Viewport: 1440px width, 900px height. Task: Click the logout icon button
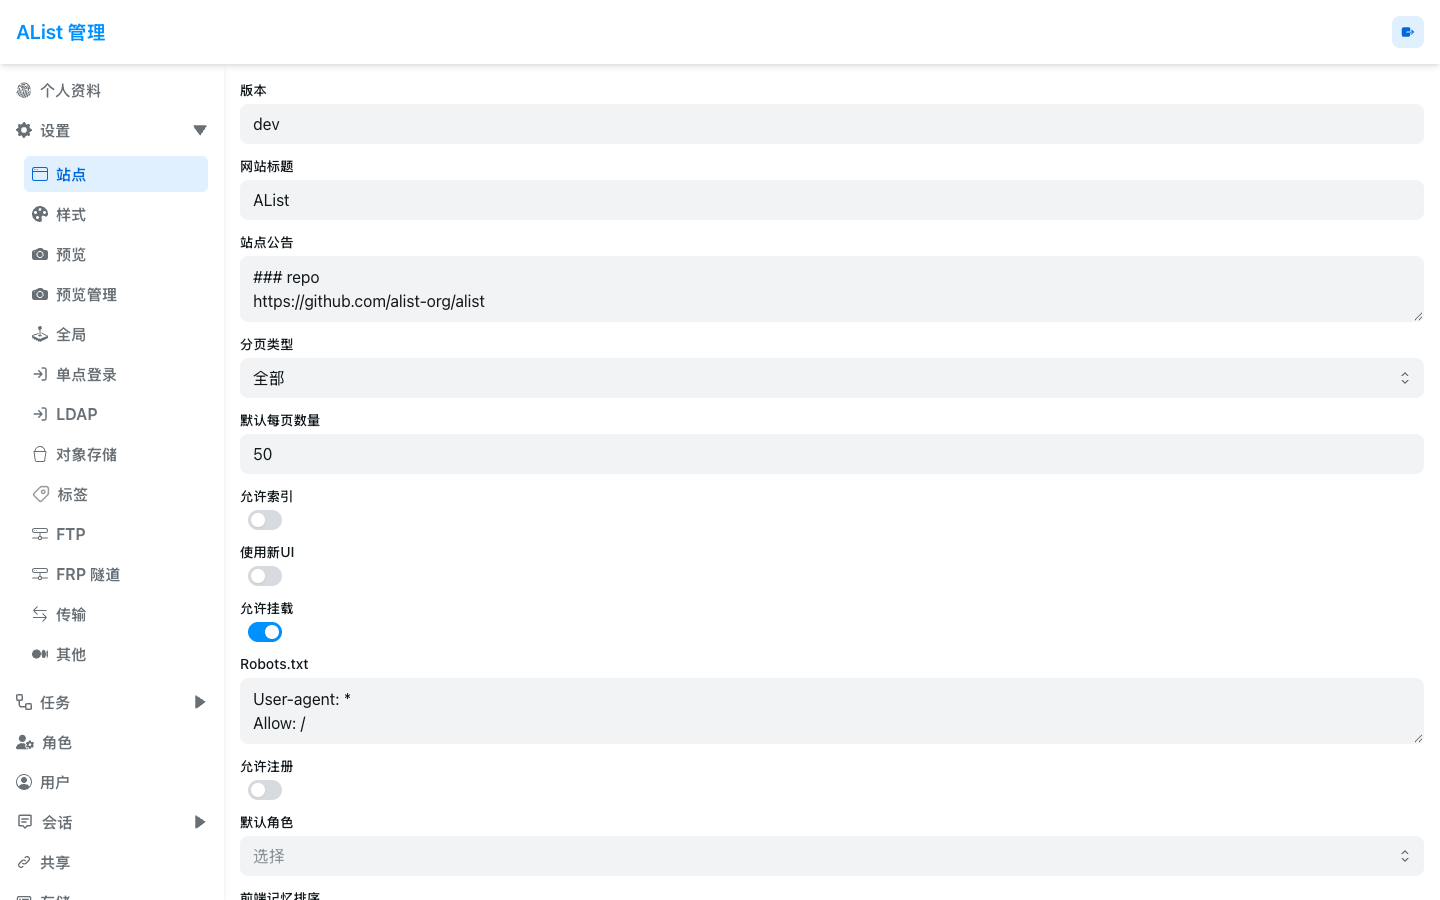coord(1408,32)
